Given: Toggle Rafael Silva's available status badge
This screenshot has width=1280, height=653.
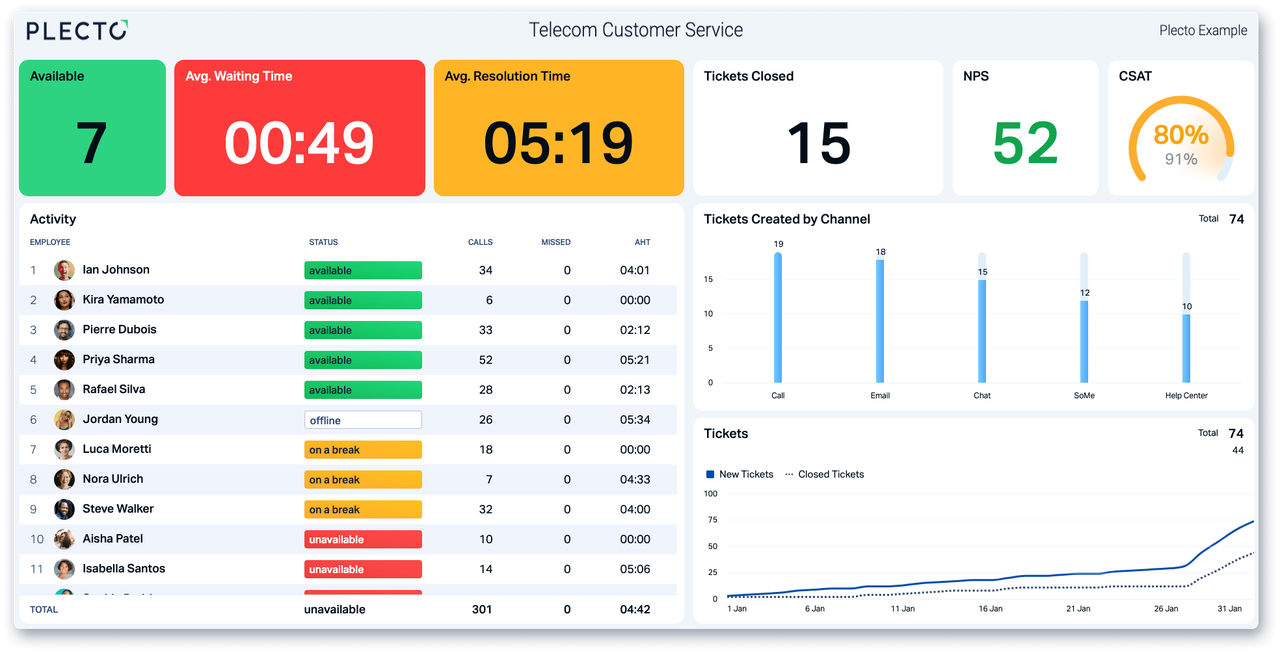Looking at the screenshot, I should tap(362, 389).
